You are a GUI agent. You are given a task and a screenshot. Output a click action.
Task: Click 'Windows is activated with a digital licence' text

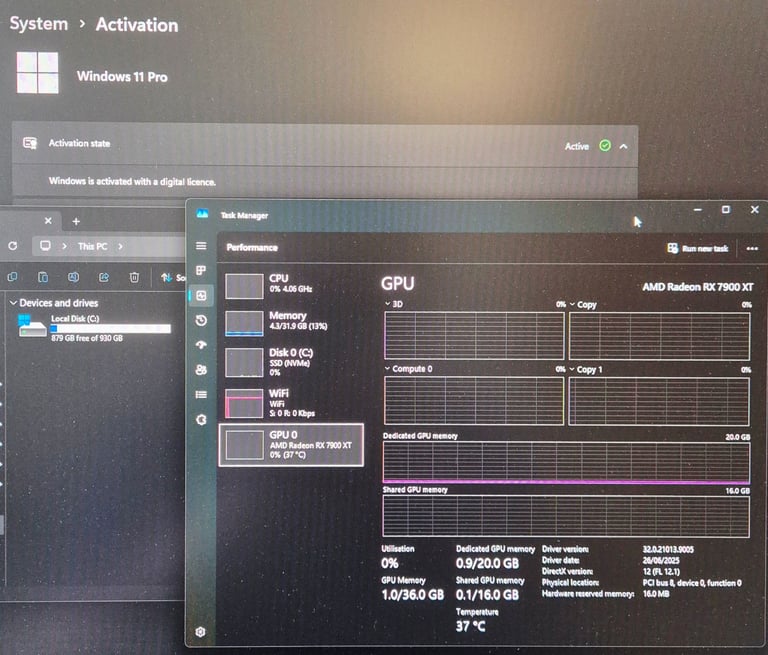point(132,181)
